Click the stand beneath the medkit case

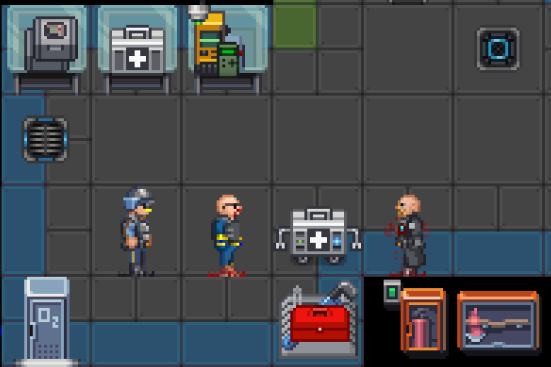click(137, 84)
